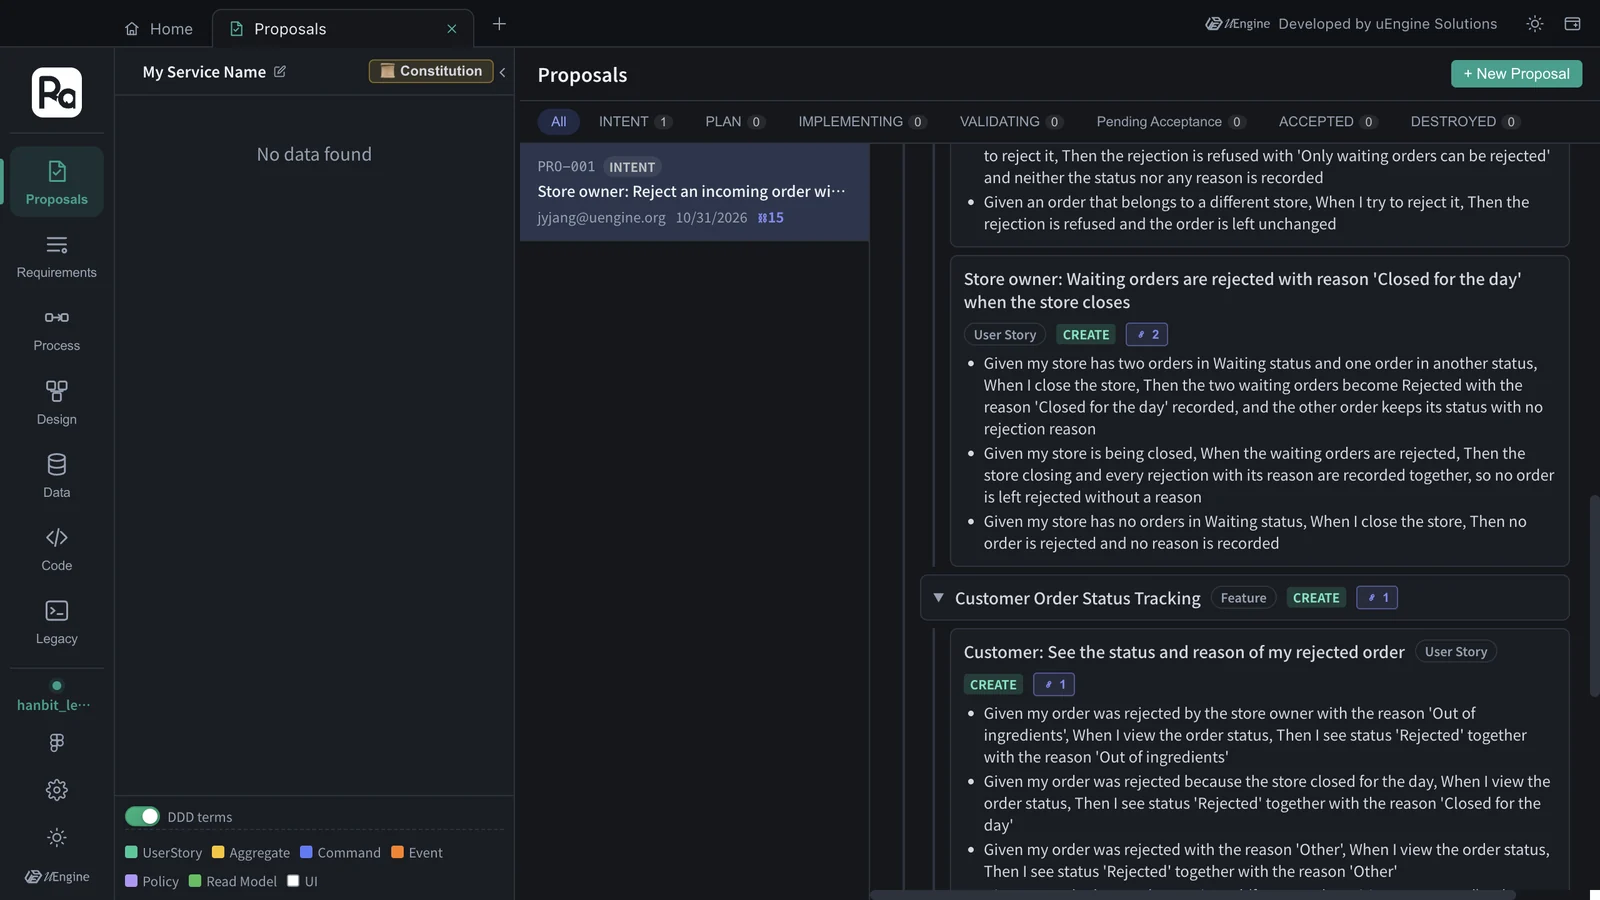Toggle the theme sun icon in the top bar
This screenshot has height=900, width=1600.
1534,24
